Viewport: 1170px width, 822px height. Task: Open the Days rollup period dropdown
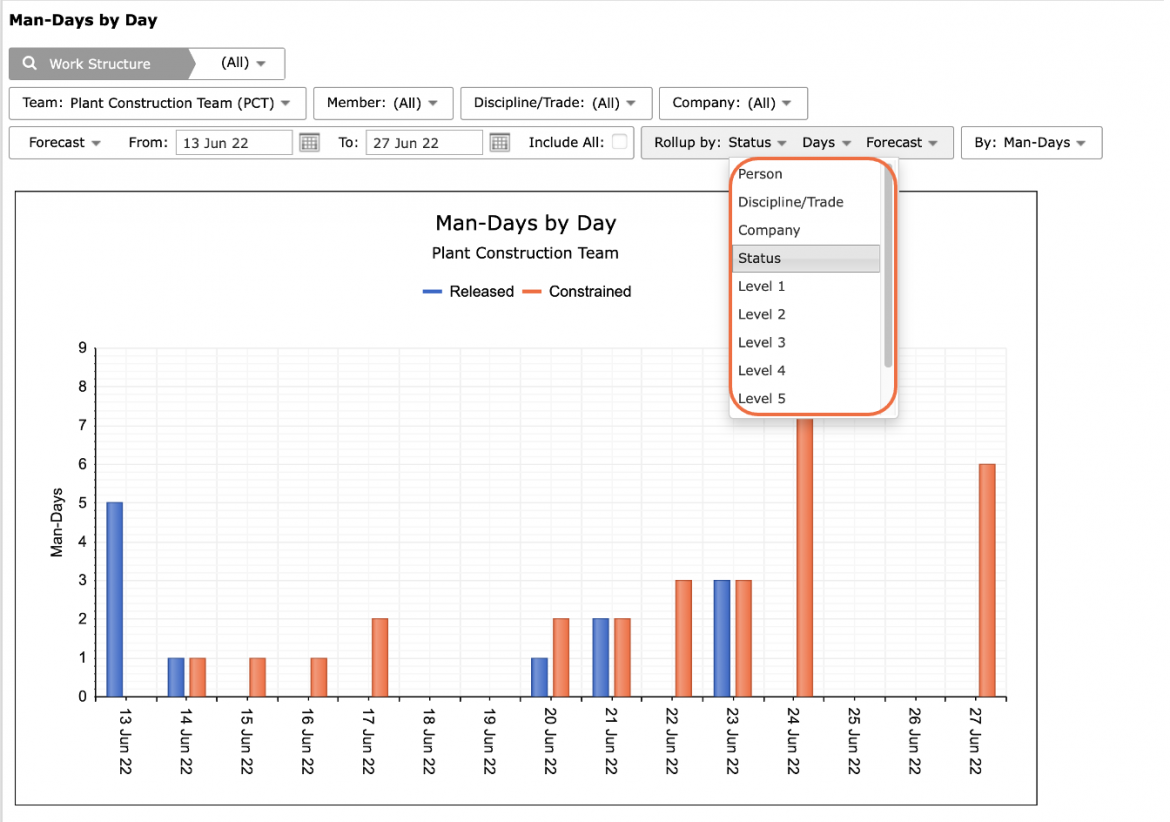point(826,142)
